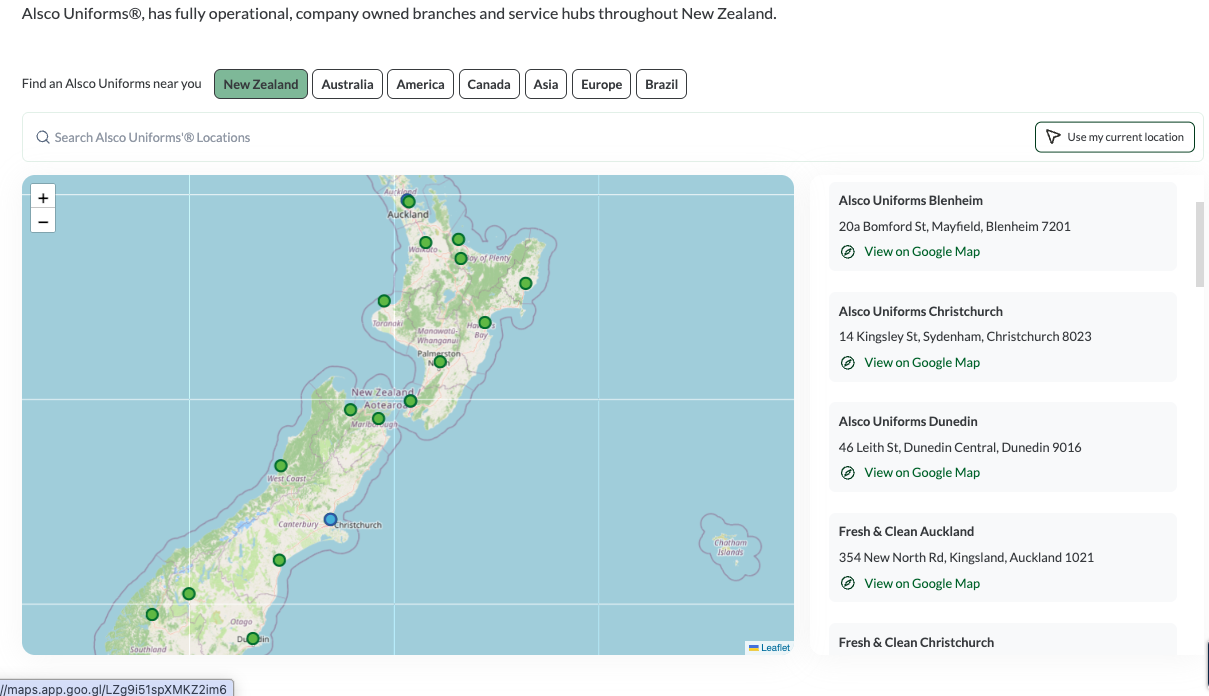Select the marker left of Aotearoa label
Viewport: 1209px width, 696px height.
tap(350, 409)
